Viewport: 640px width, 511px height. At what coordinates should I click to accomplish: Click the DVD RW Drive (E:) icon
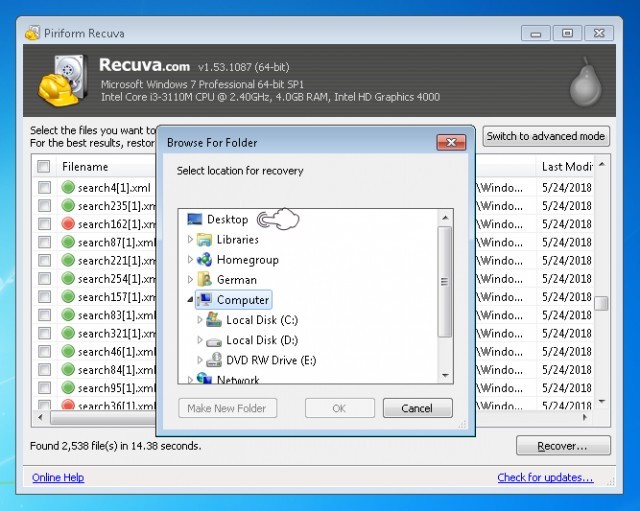coord(214,360)
